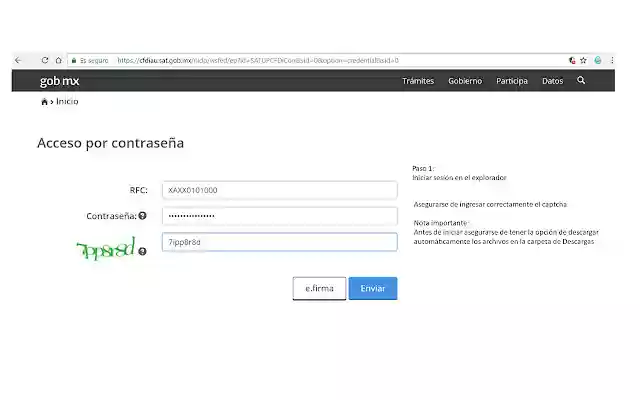The height and width of the screenshot is (400, 640).
Task: Open the browser home page icon
Action: tap(59, 60)
